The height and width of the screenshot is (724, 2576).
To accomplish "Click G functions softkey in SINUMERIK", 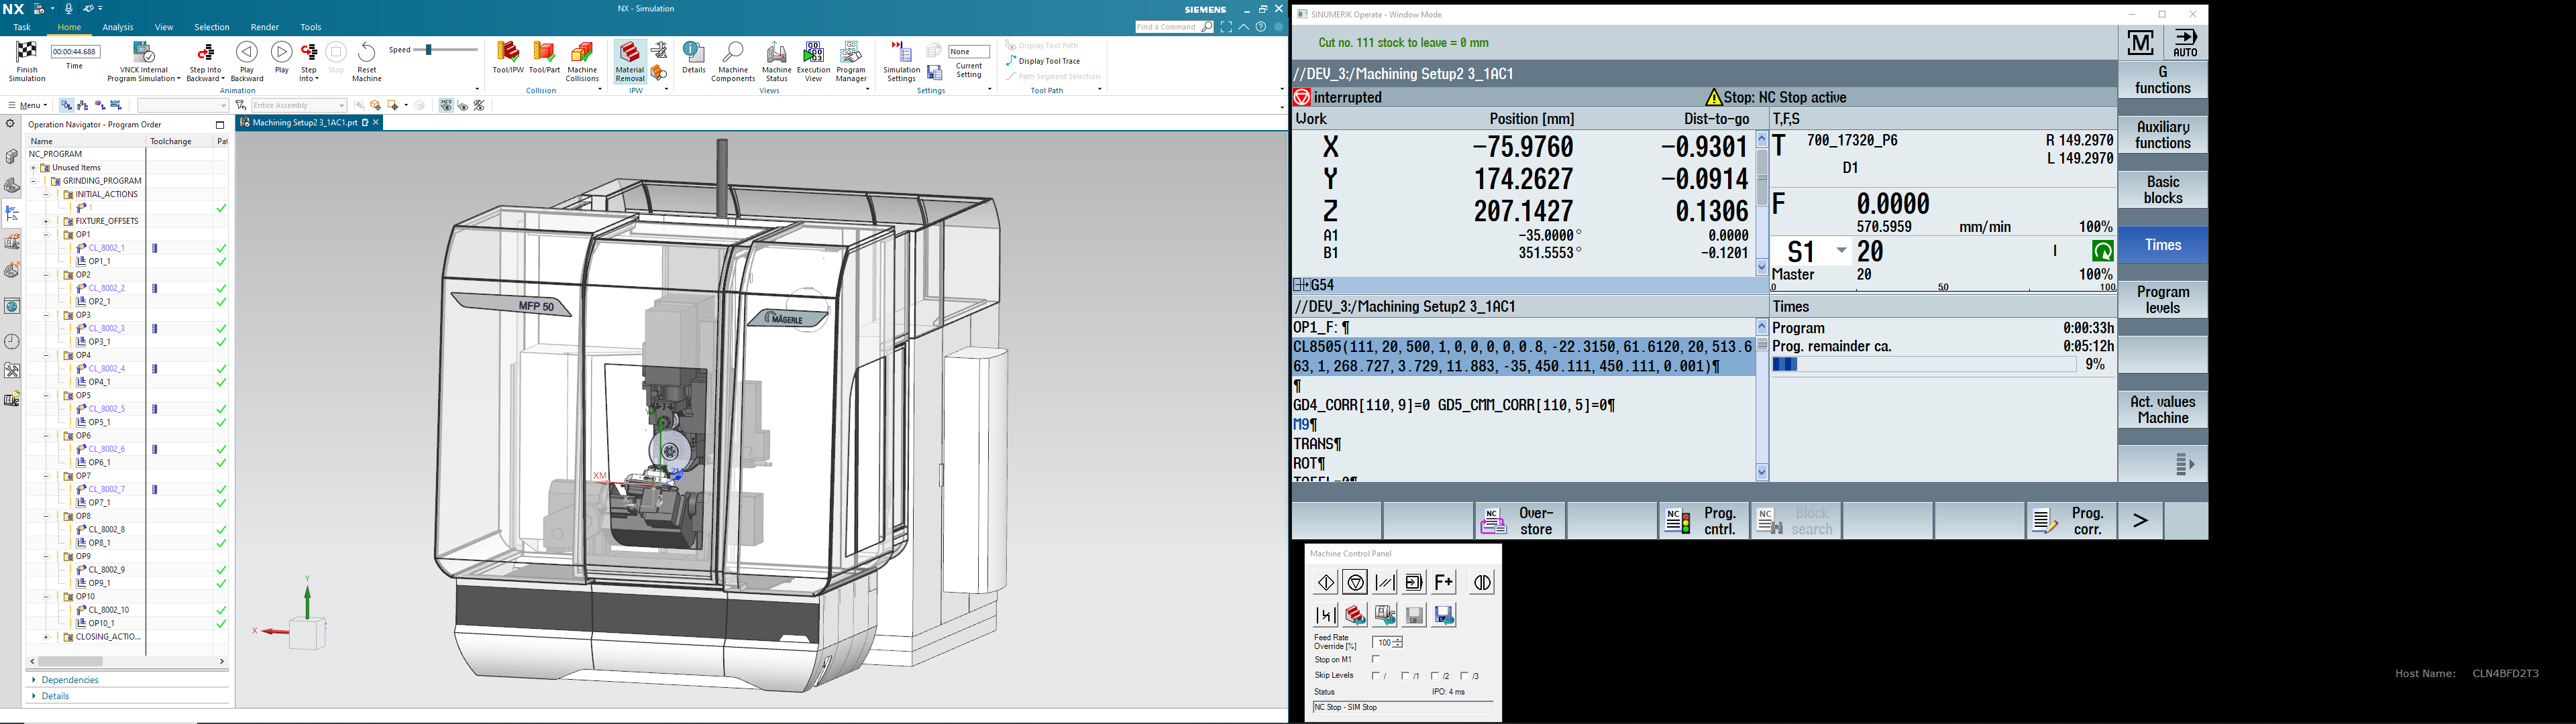I will (2162, 80).
